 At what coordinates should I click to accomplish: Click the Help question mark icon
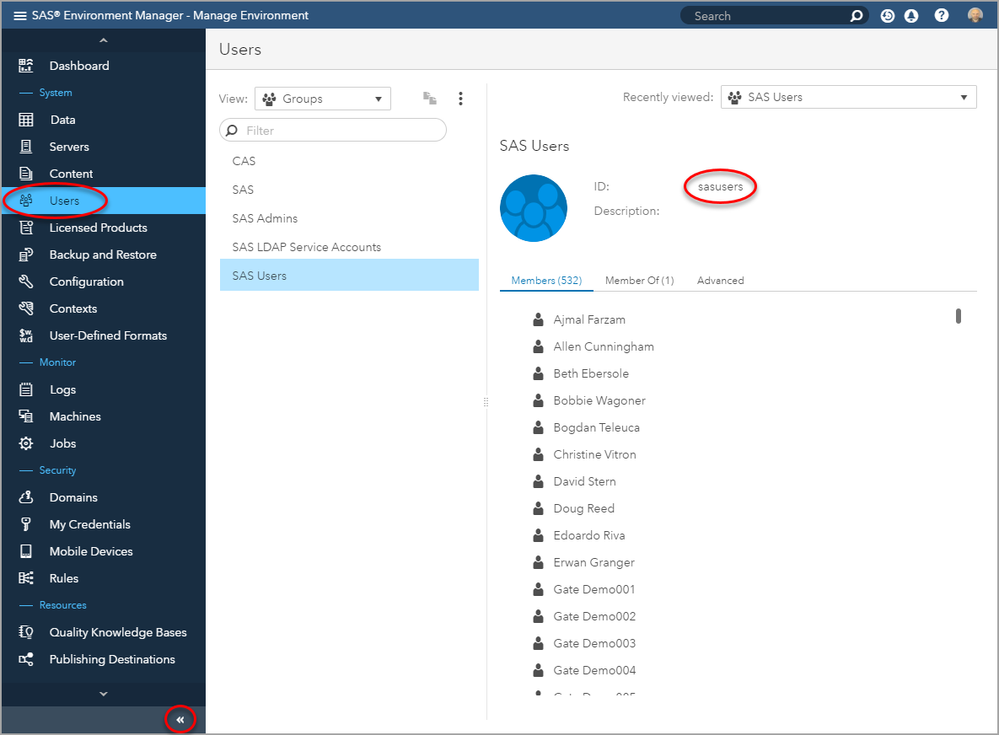tap(941, 16)
